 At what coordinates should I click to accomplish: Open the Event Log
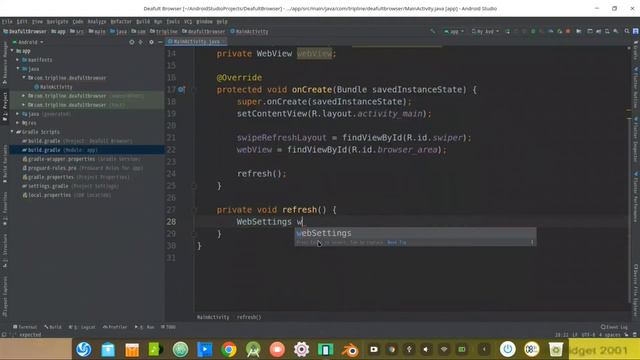click(x=614, y=327)
